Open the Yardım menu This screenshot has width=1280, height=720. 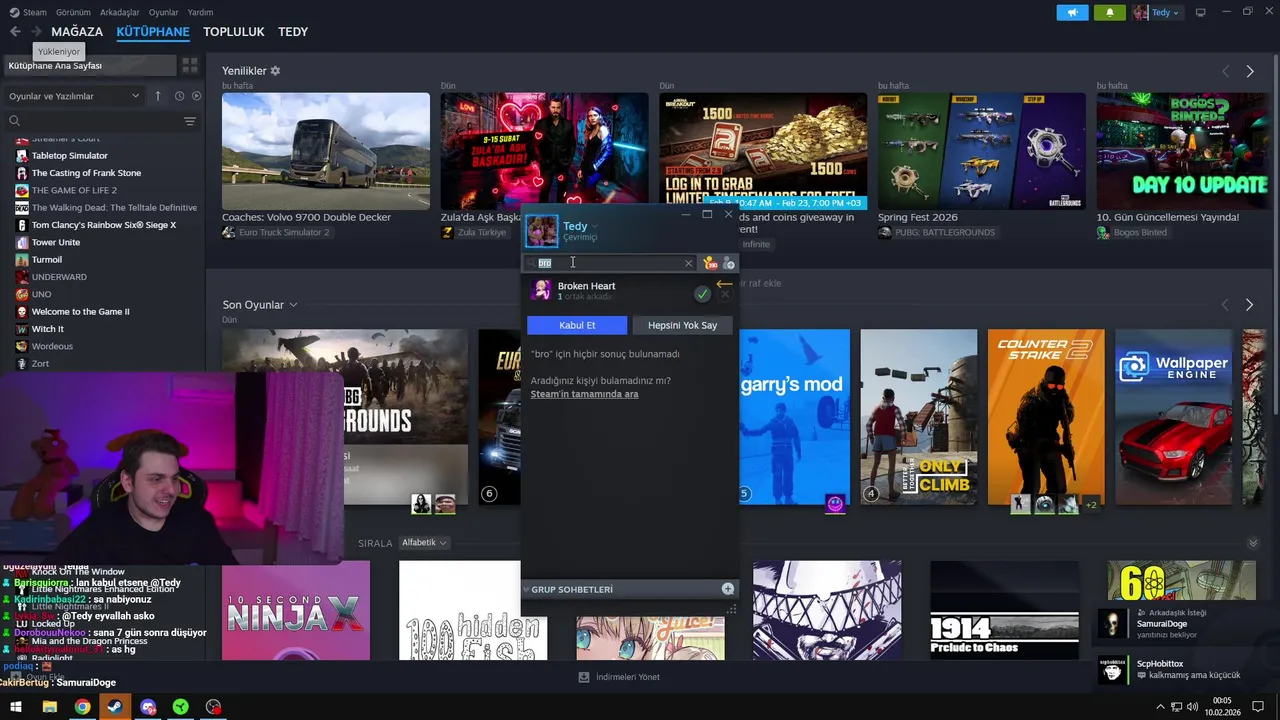[200, 12]
